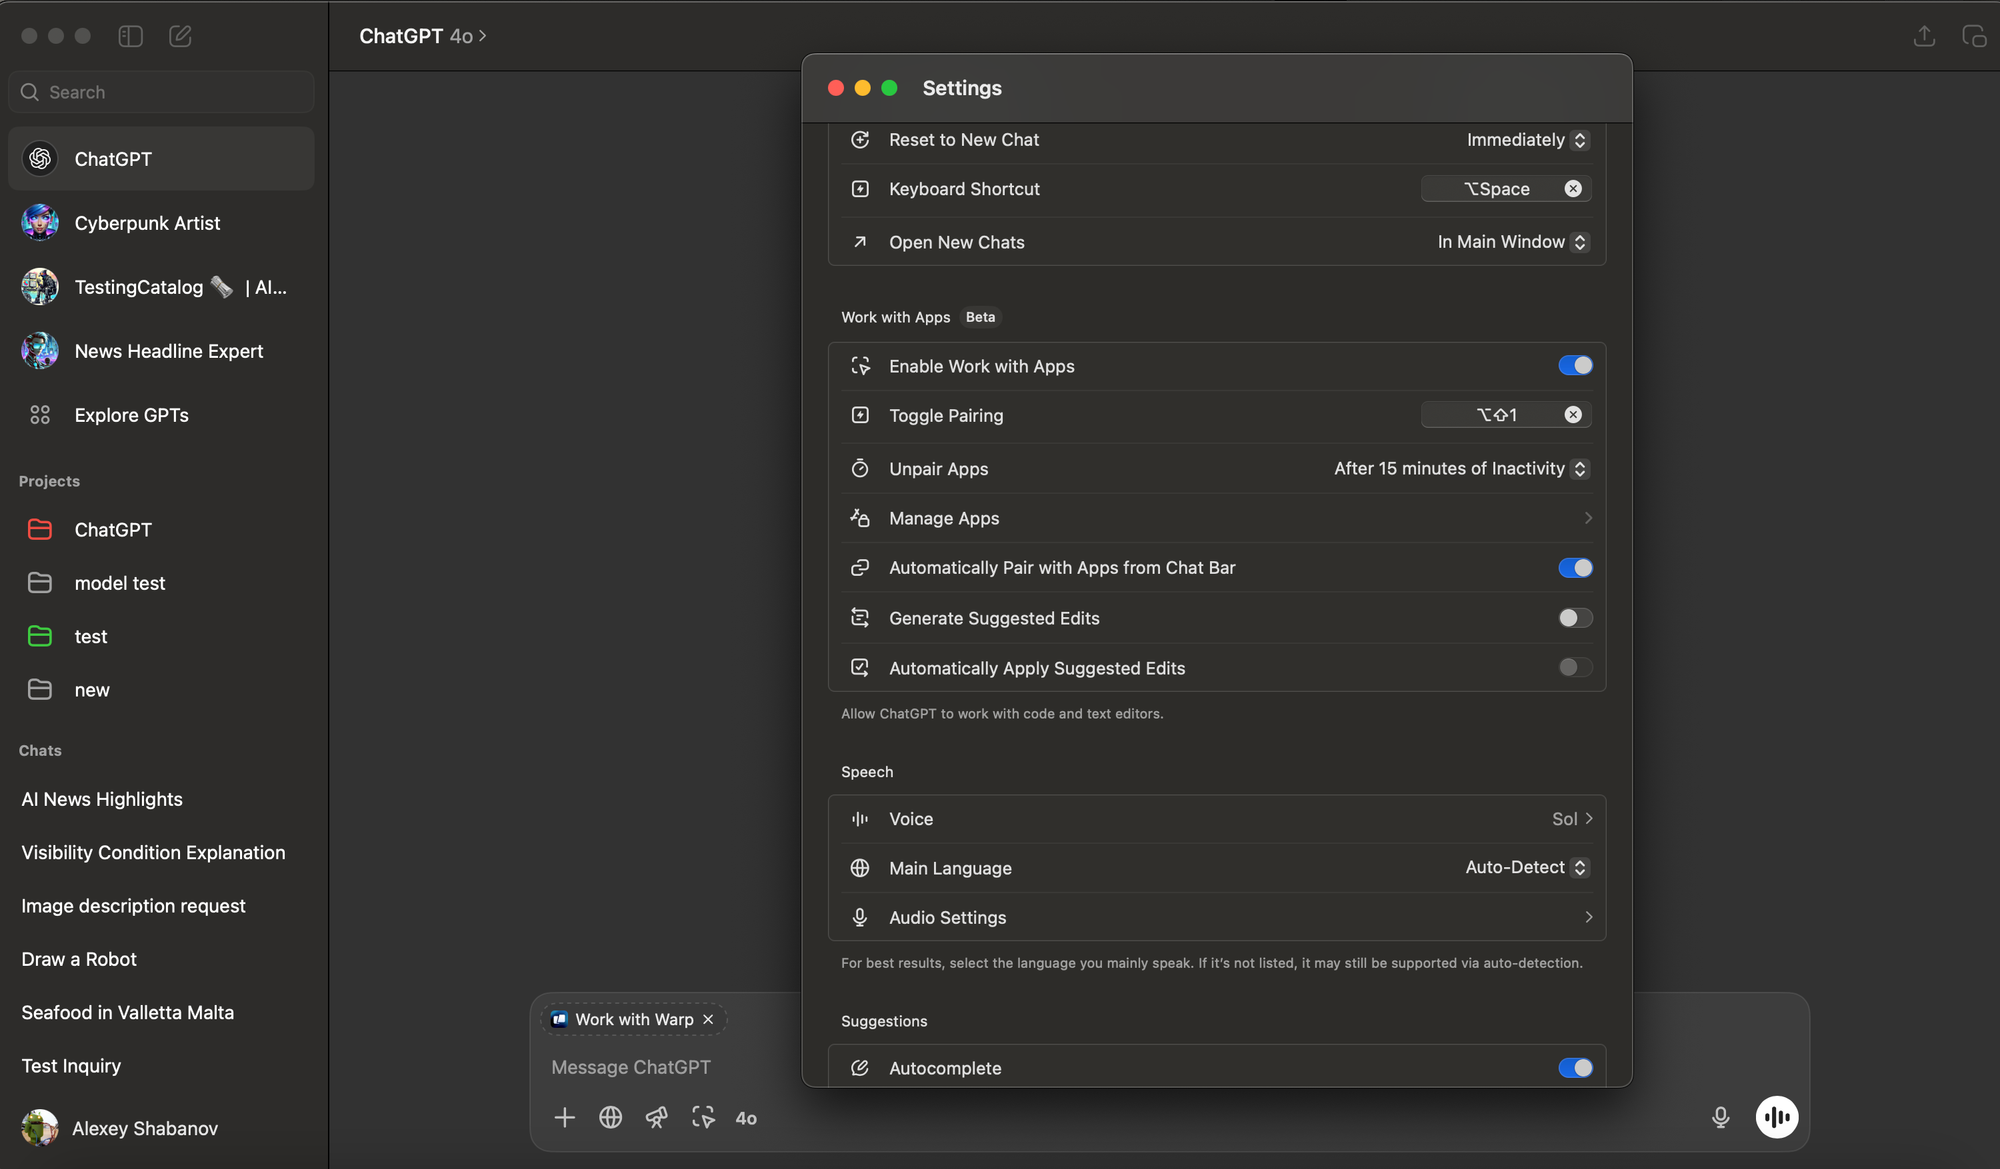The height and width of the screenshot is (1169, 2000).
Task: Disable the Enable Work with Apps toggle
Action: pyautogui.click(x=1575, y=366)
